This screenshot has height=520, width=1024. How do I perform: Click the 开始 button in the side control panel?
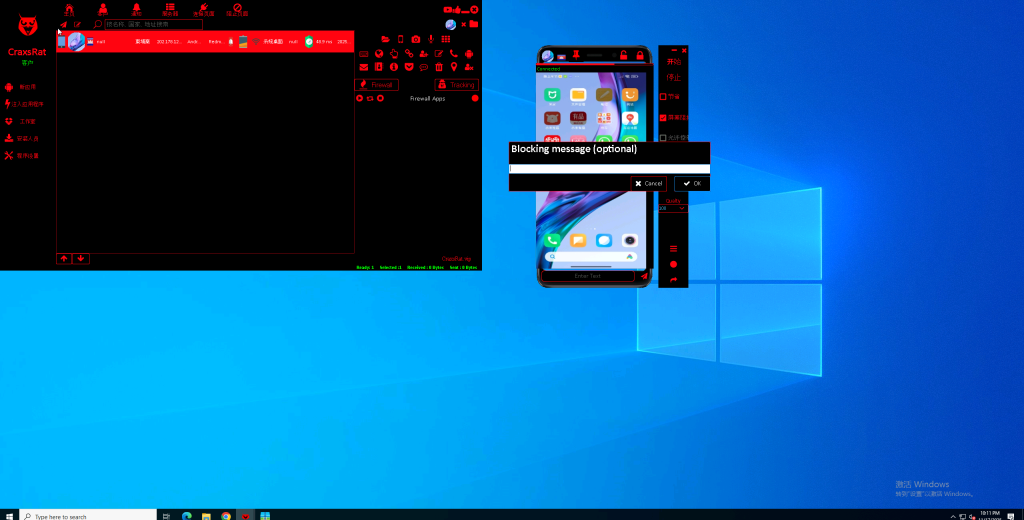pyautogui.click(x=673, y=62)
